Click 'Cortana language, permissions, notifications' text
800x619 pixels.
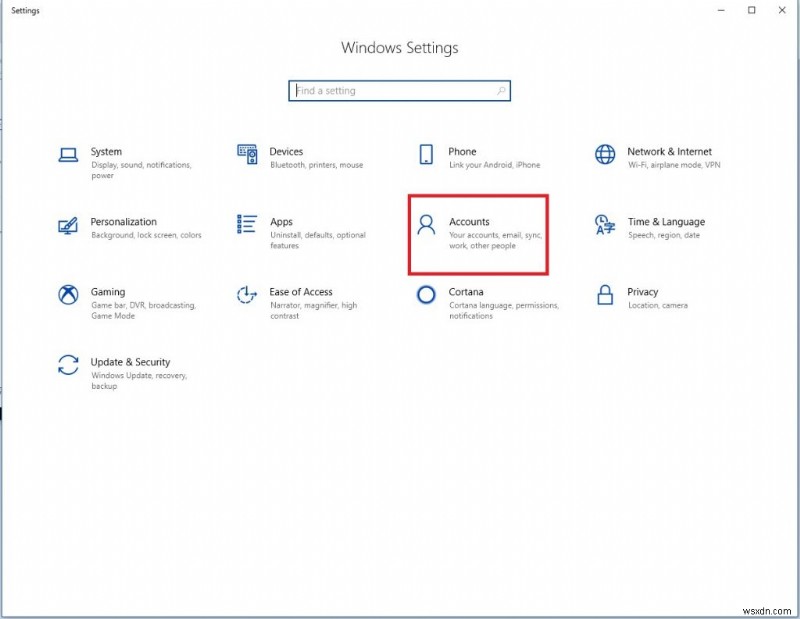pyautogui.click(x=504, y=310)
